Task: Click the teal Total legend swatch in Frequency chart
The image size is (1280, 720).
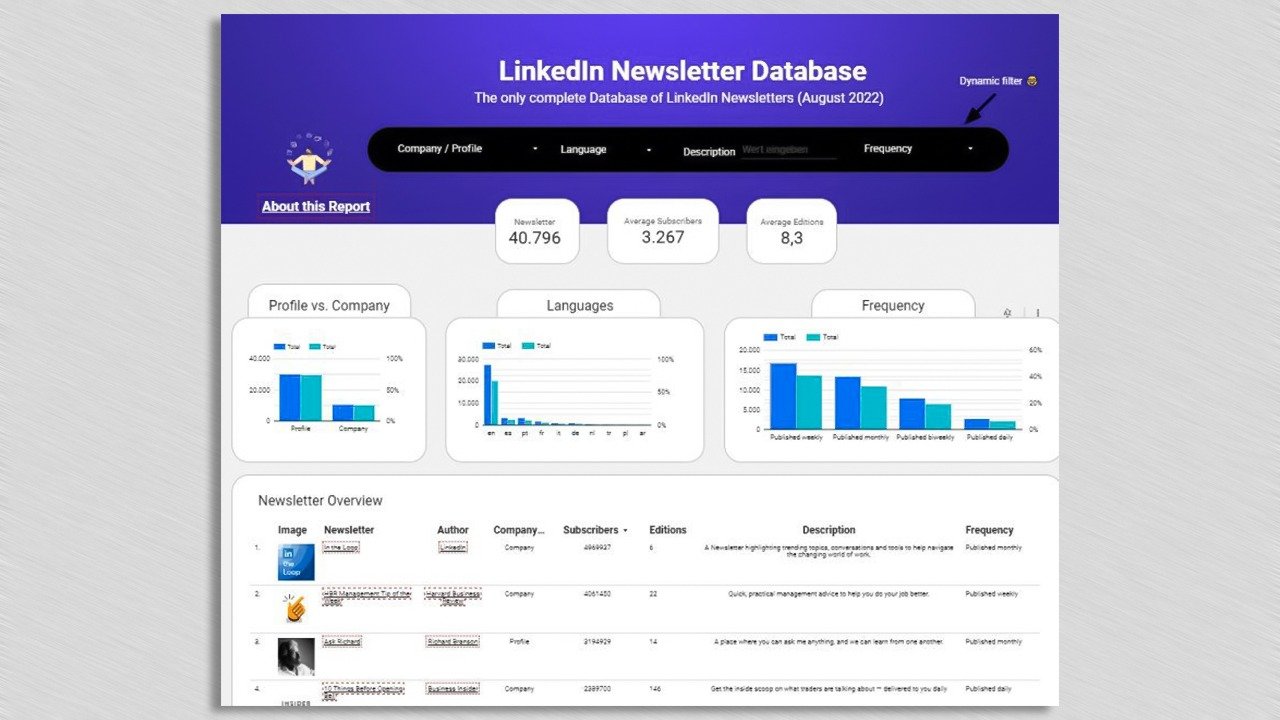Action: point(814,338)
